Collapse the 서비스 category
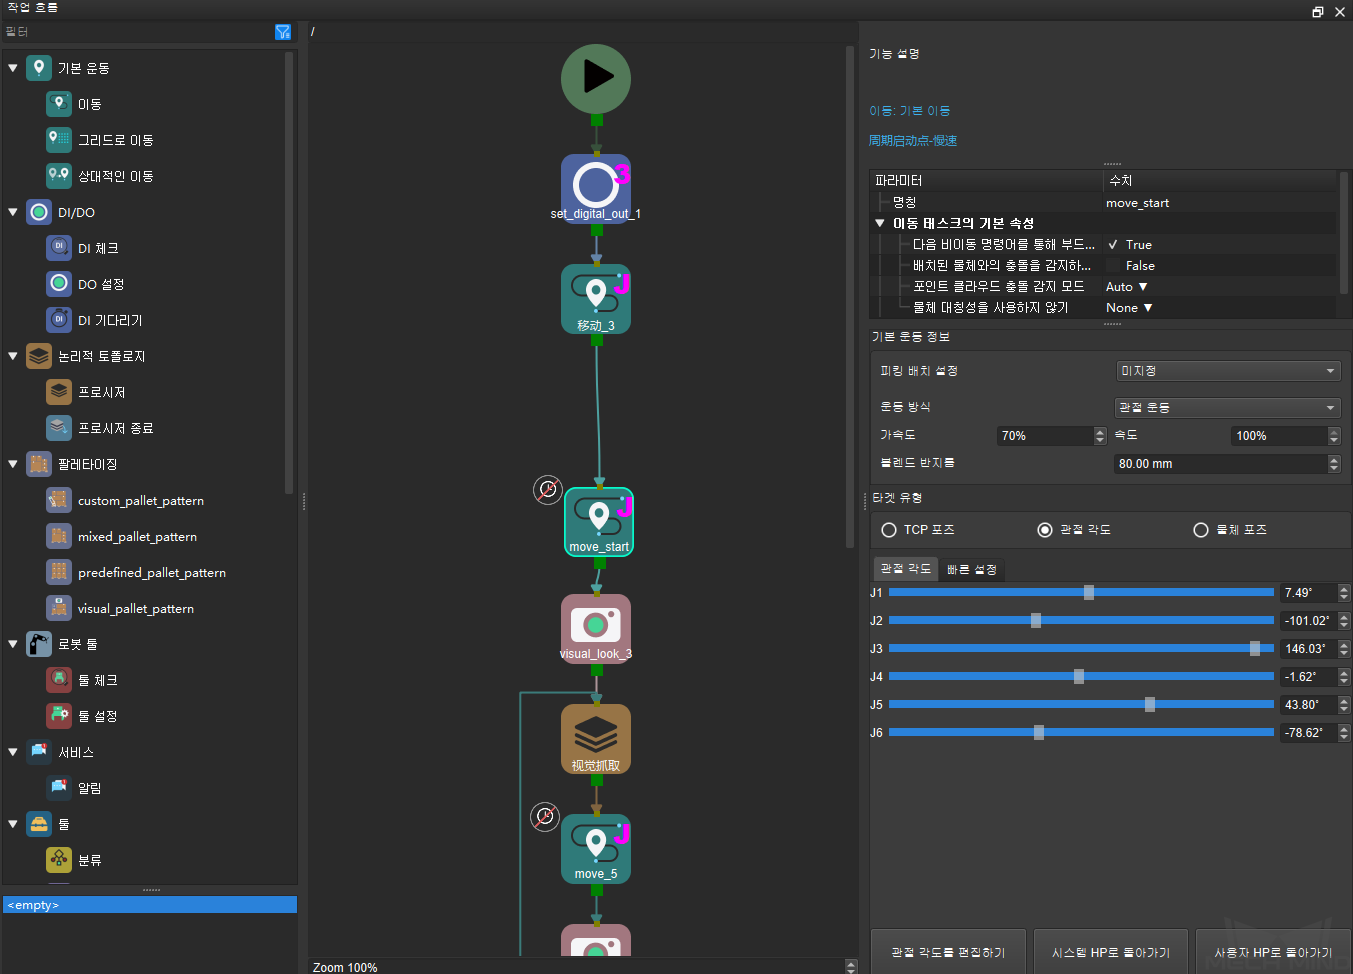The width and height of the screenshot is (1353, 974). pyautogui.click(x=13, y=752)
